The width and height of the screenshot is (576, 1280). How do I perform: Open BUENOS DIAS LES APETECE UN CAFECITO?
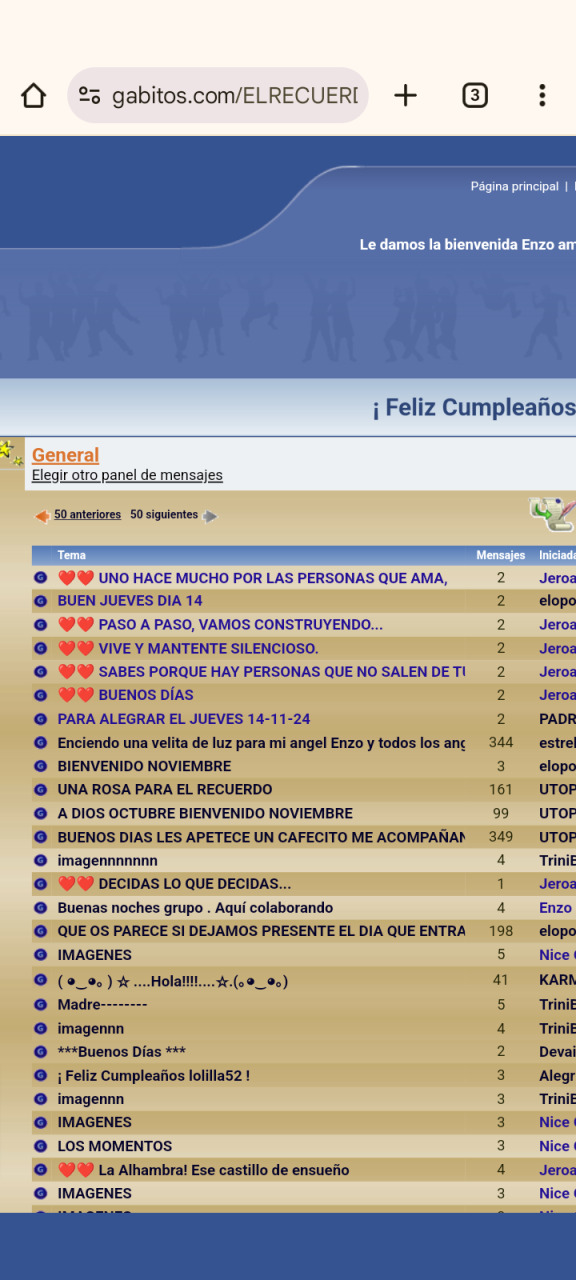tap(261, 837)
